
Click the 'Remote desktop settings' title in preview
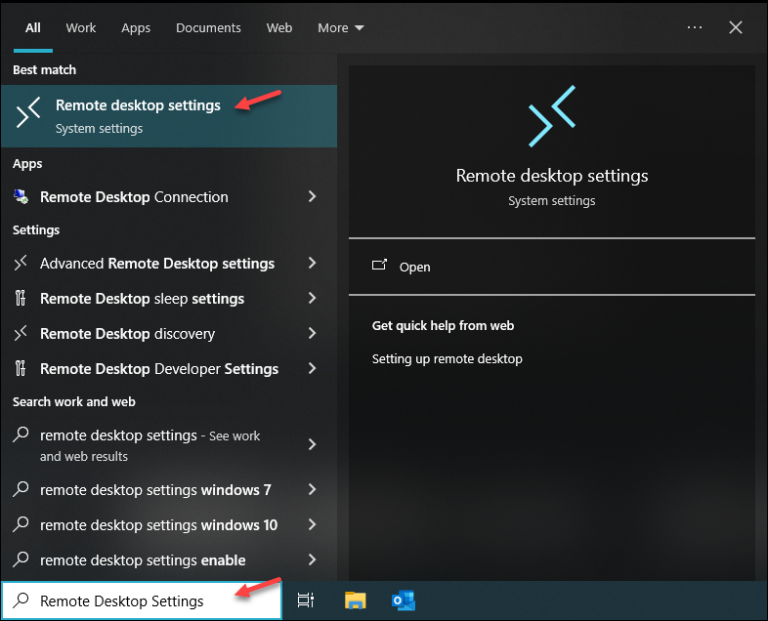click(552, 175)
